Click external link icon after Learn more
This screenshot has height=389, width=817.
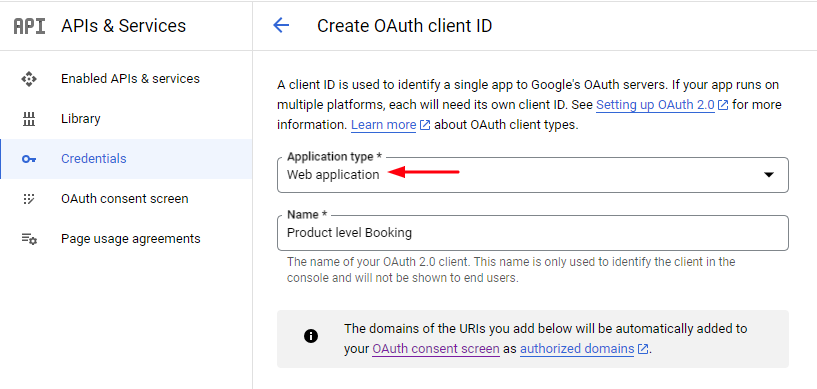(425, 125)
